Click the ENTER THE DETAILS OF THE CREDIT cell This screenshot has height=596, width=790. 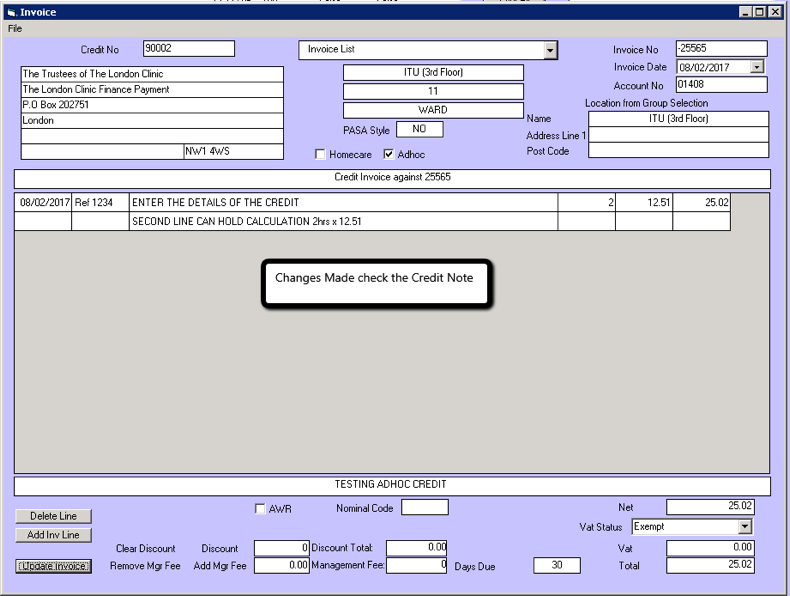point(342,203)
